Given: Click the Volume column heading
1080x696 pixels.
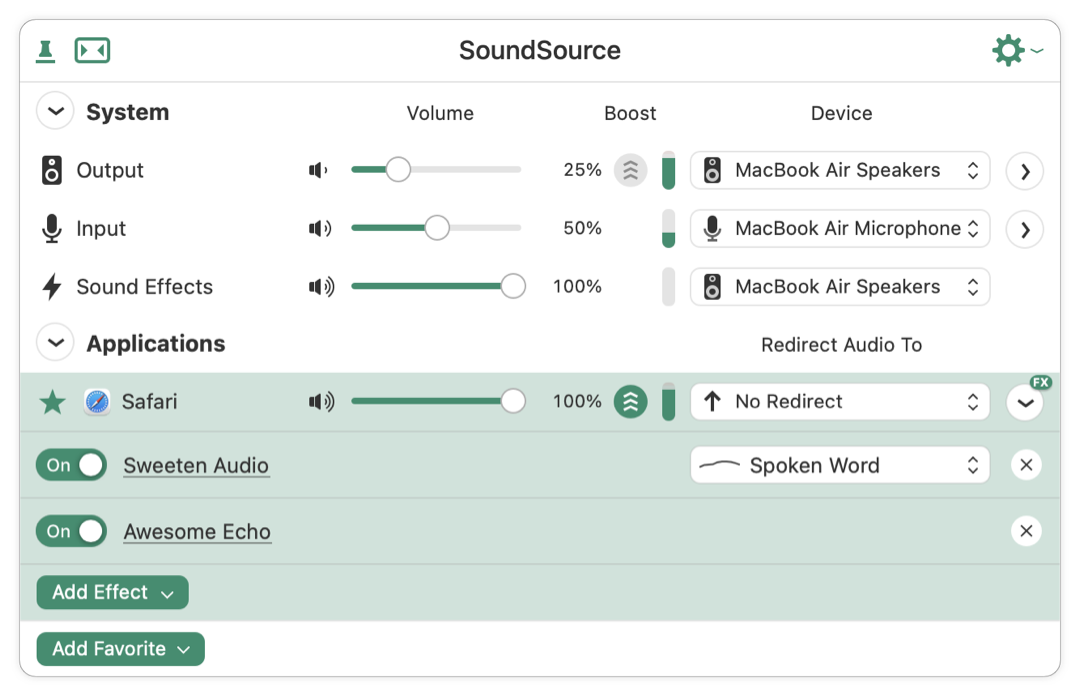Looking at the screenshot, I should tap(439, 113).
